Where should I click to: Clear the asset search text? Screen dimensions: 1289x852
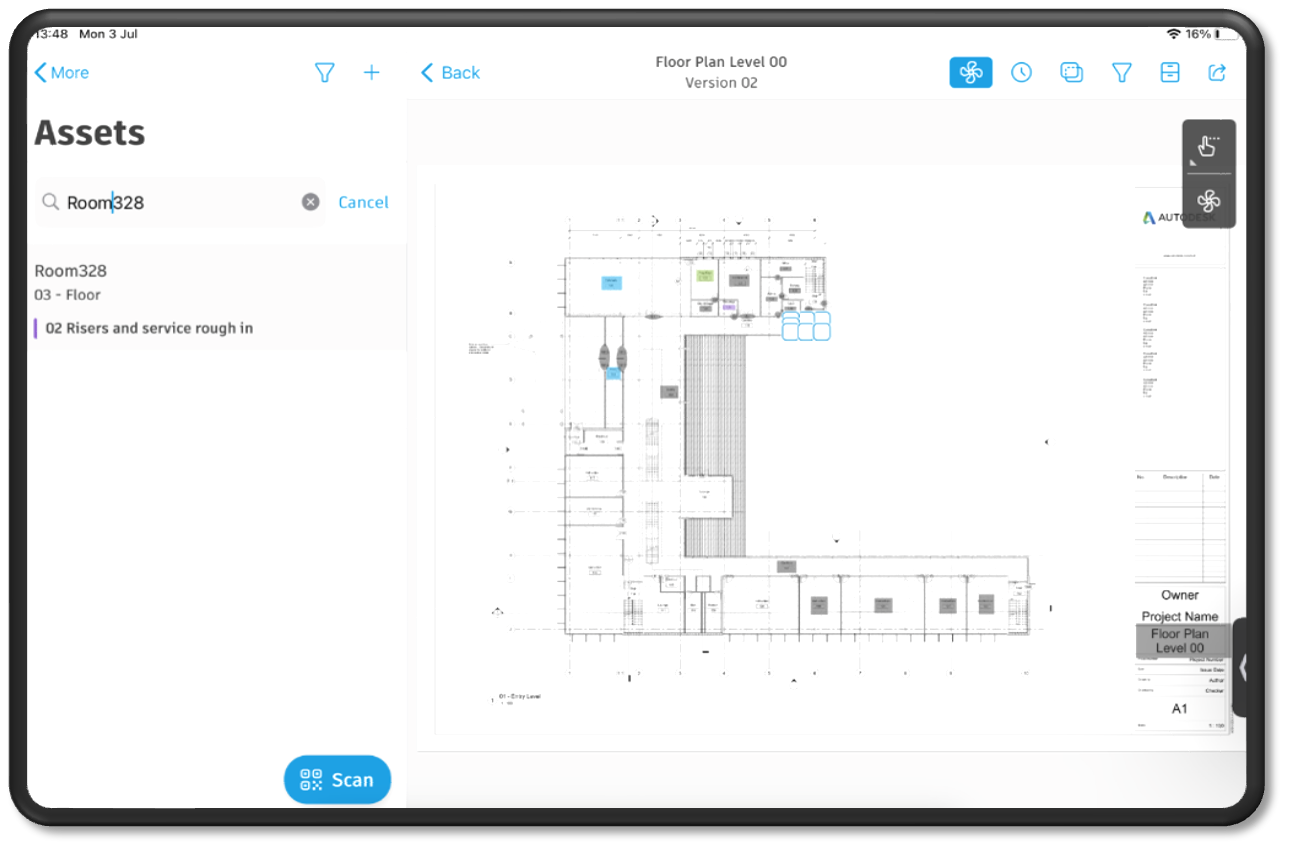[311, 202]
